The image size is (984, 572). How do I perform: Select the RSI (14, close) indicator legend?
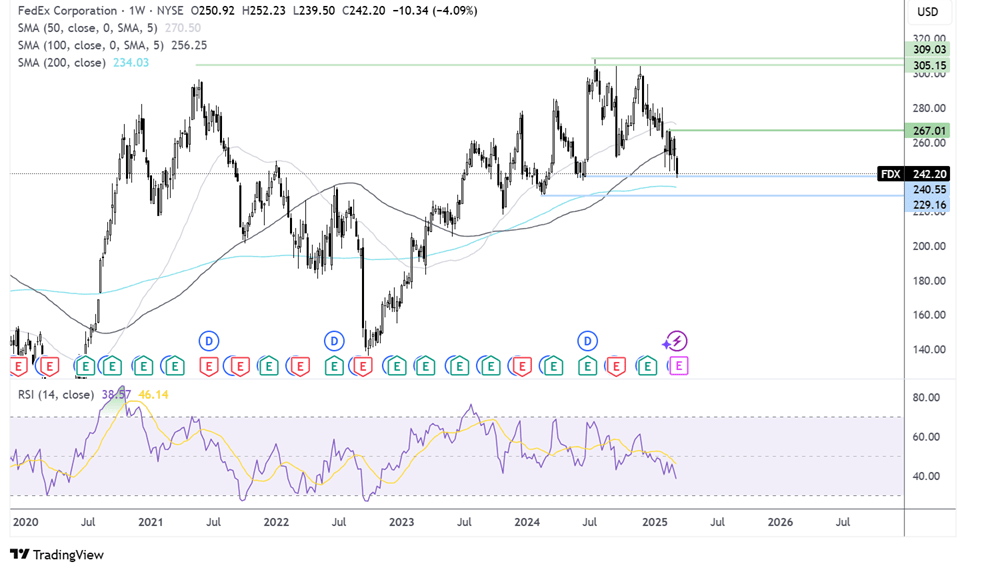pos(56,394)
